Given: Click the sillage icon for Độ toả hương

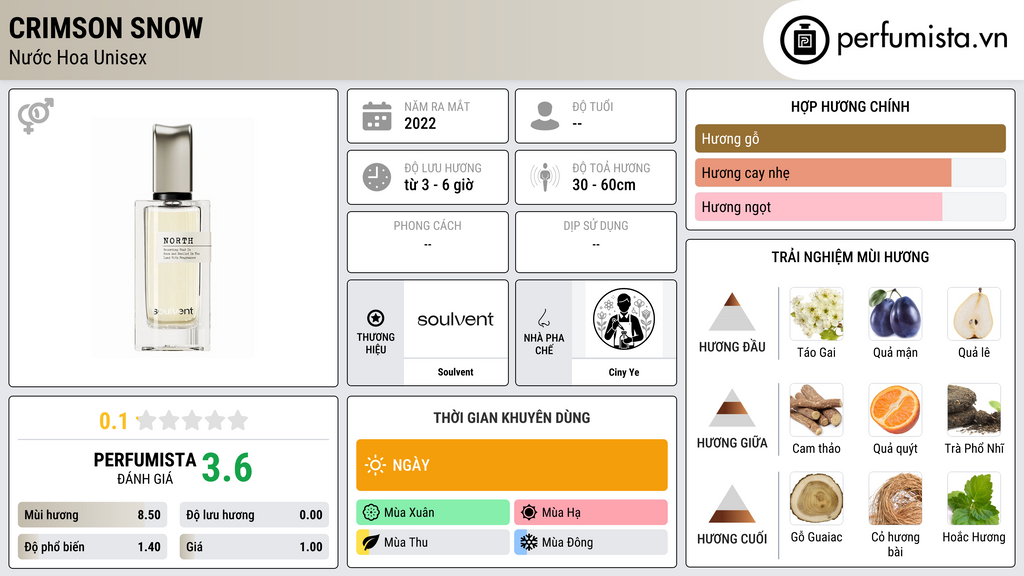Looking at the screenshot, I should 545,177.
